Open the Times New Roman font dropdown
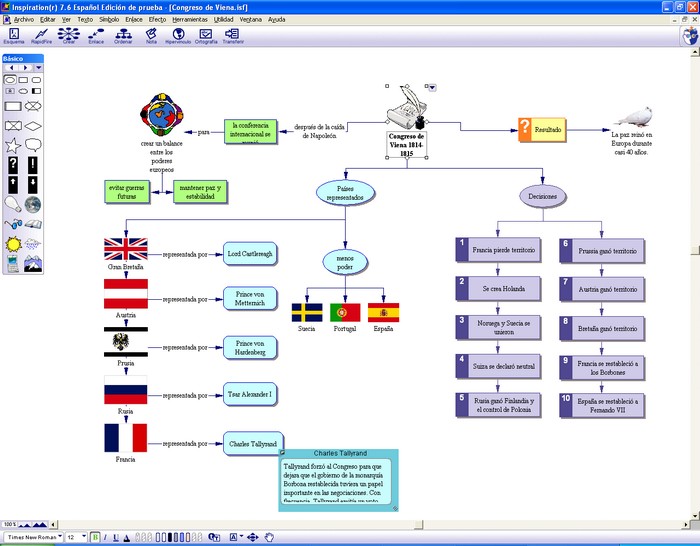700x546 pixels. point(58,537)
